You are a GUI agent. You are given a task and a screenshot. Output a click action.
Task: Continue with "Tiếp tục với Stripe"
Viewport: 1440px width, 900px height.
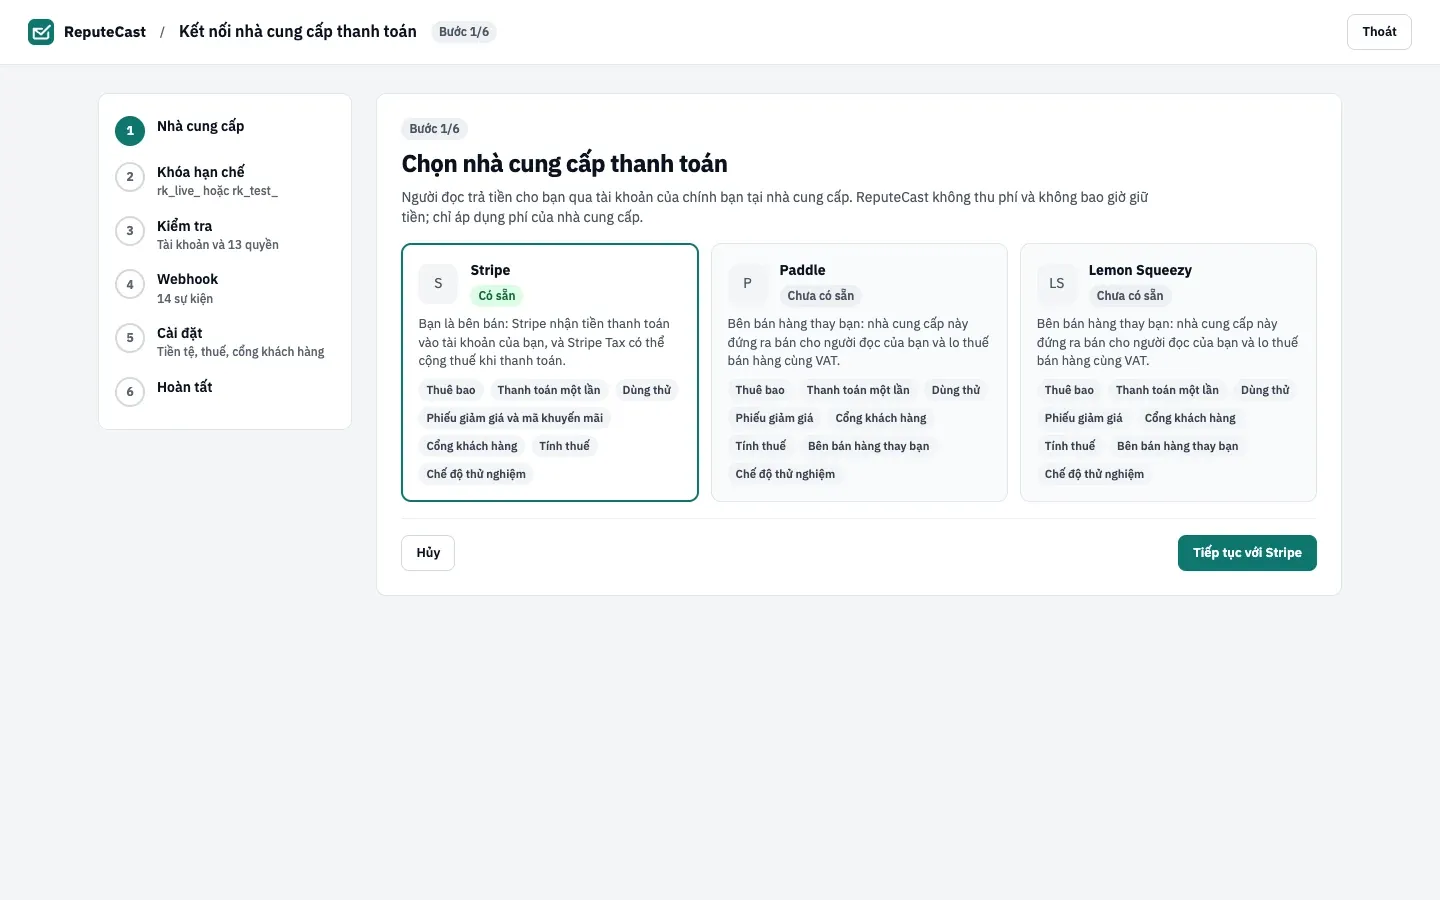1247,553
